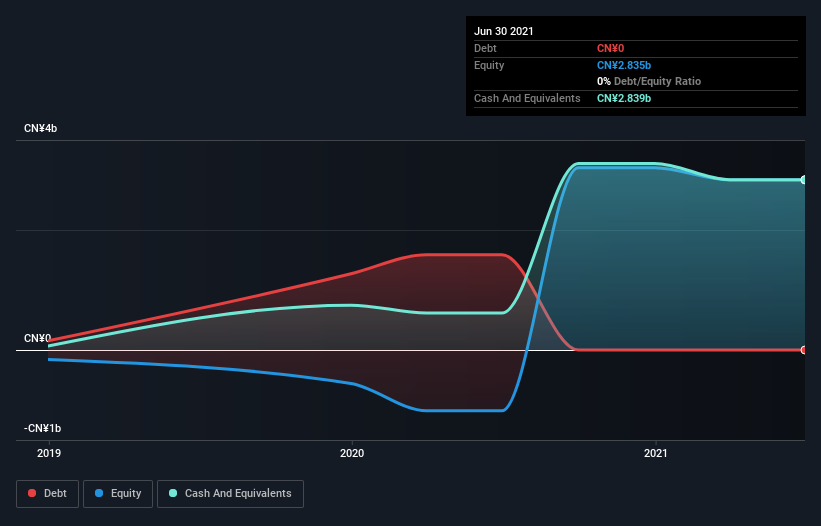The image size is (821, 526).
Task: Click the Cash And Equivalents tooltip row label
Action: 527,98
